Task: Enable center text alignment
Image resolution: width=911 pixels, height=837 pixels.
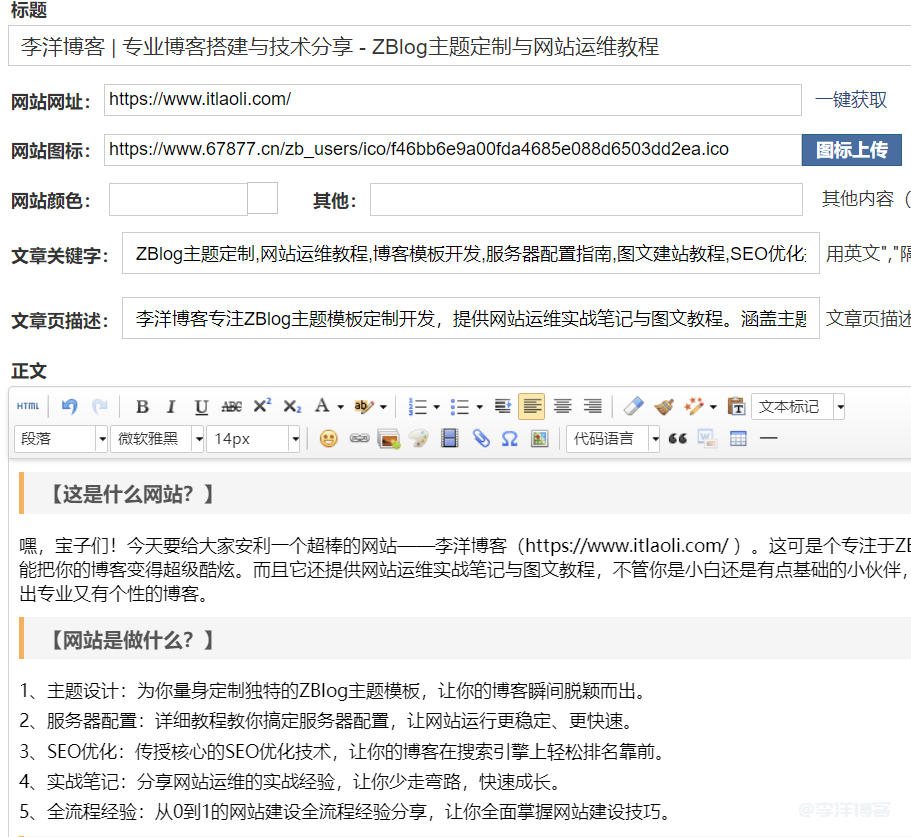Action: (x=562, y=406)
